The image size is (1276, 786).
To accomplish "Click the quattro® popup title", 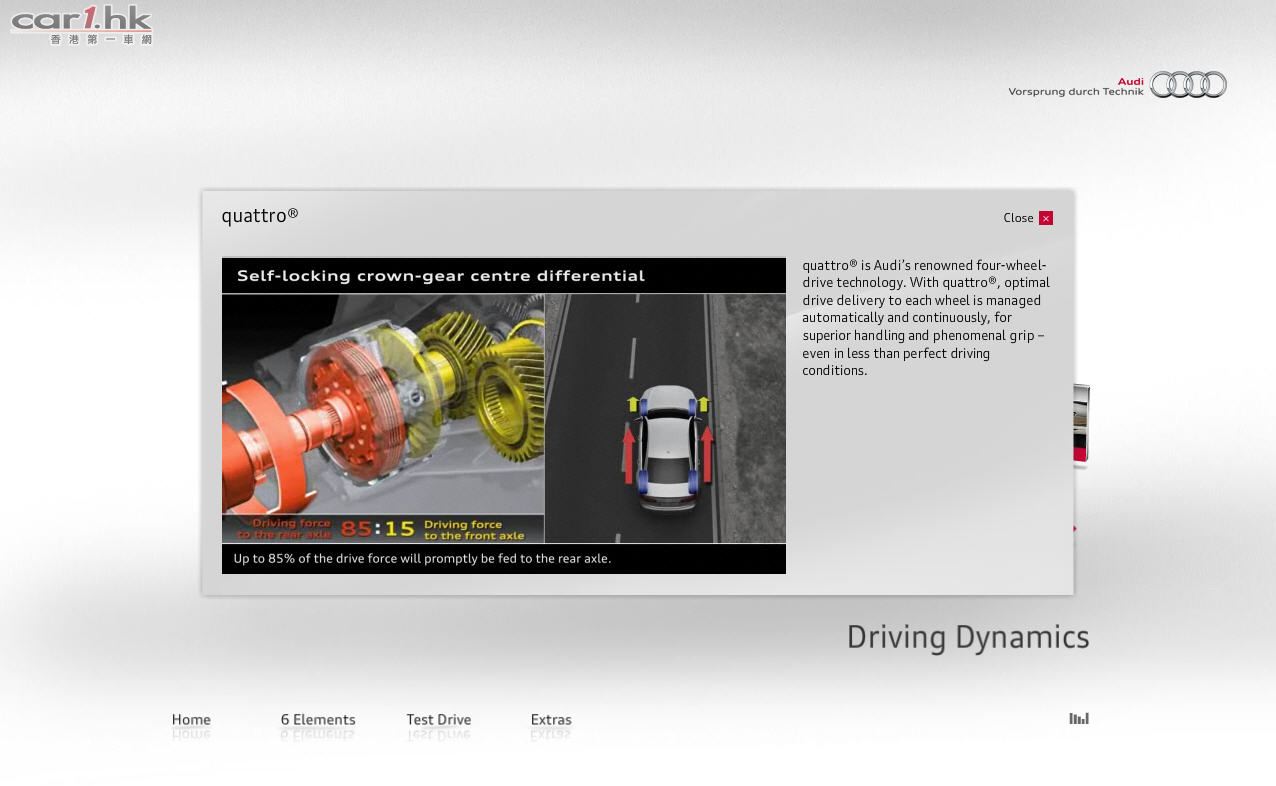I will click(260, 216).
